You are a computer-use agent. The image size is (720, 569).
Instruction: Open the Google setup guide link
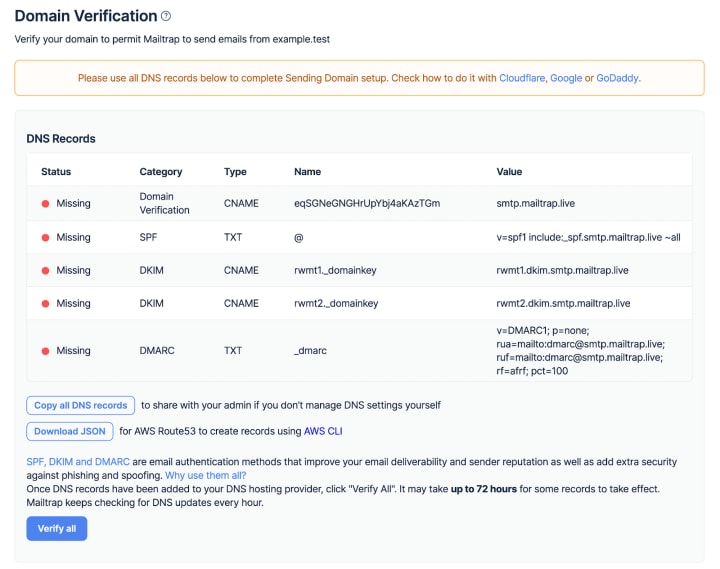566,78
